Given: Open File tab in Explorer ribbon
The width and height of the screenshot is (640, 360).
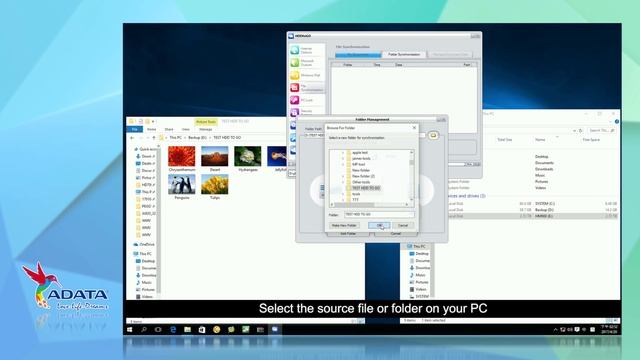Looking at the screenshot, I should pos(134,129).
